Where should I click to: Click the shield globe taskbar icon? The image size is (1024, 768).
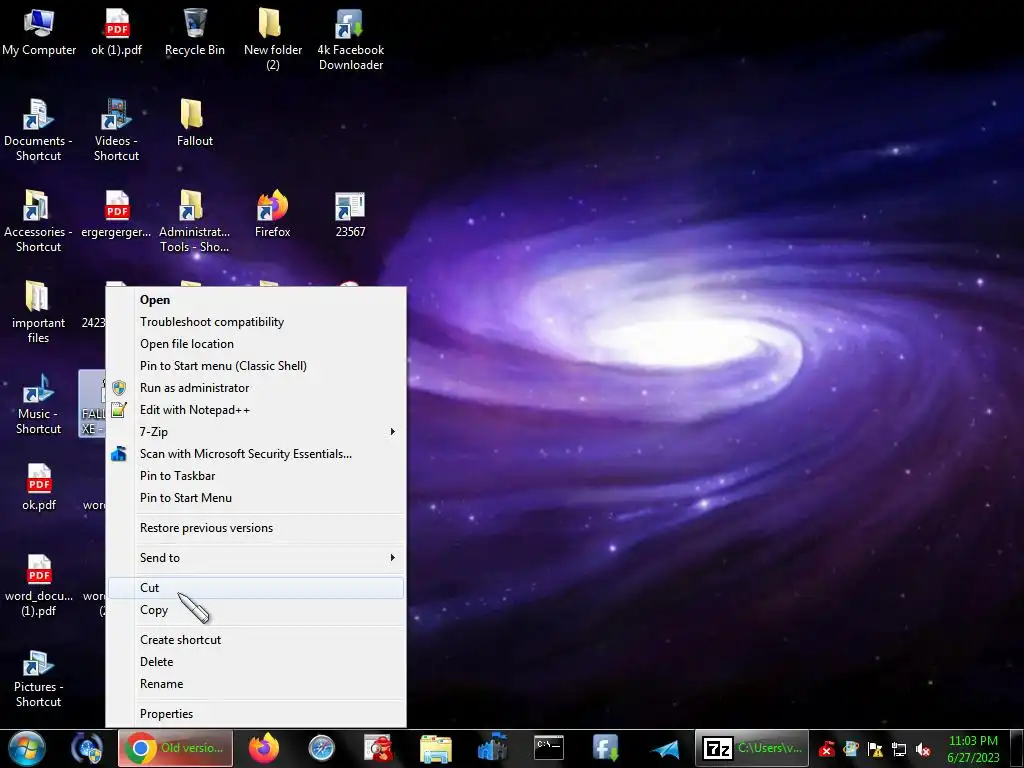click(x=87, y=748)
